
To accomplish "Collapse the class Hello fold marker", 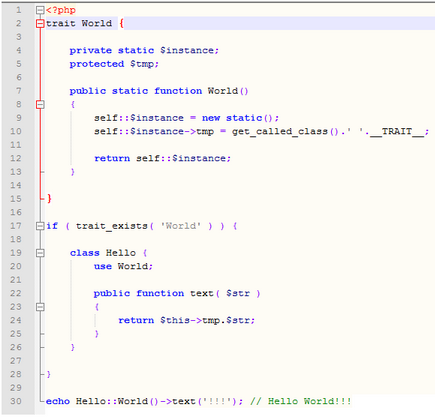I will (x=40, y=253).
